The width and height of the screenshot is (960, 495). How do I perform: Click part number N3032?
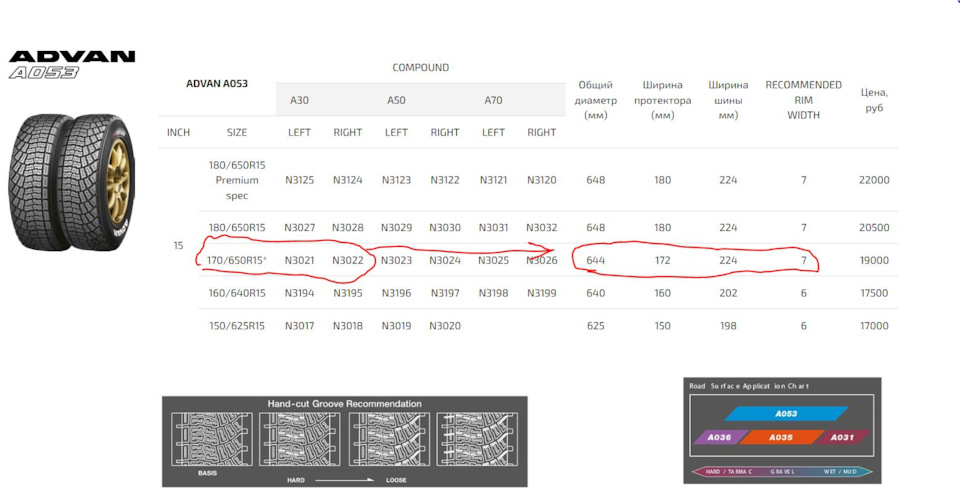coord(542,227)
